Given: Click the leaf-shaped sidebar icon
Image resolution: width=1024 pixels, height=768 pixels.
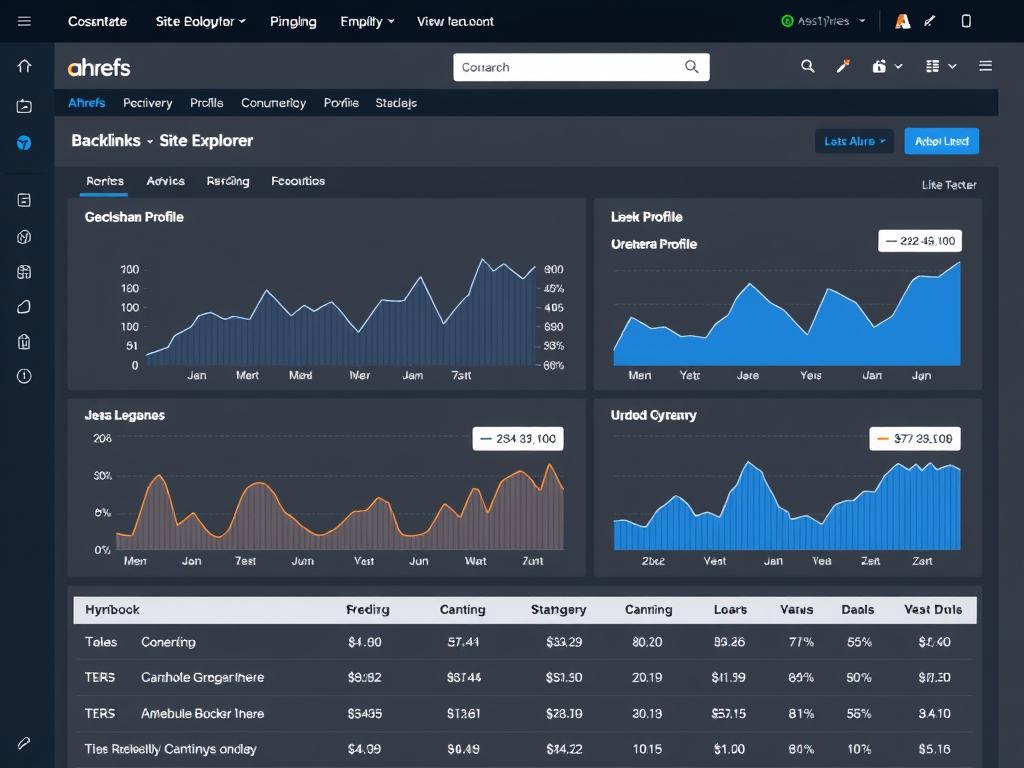Looking at the screenshot, I should click(x=24, y=307).
